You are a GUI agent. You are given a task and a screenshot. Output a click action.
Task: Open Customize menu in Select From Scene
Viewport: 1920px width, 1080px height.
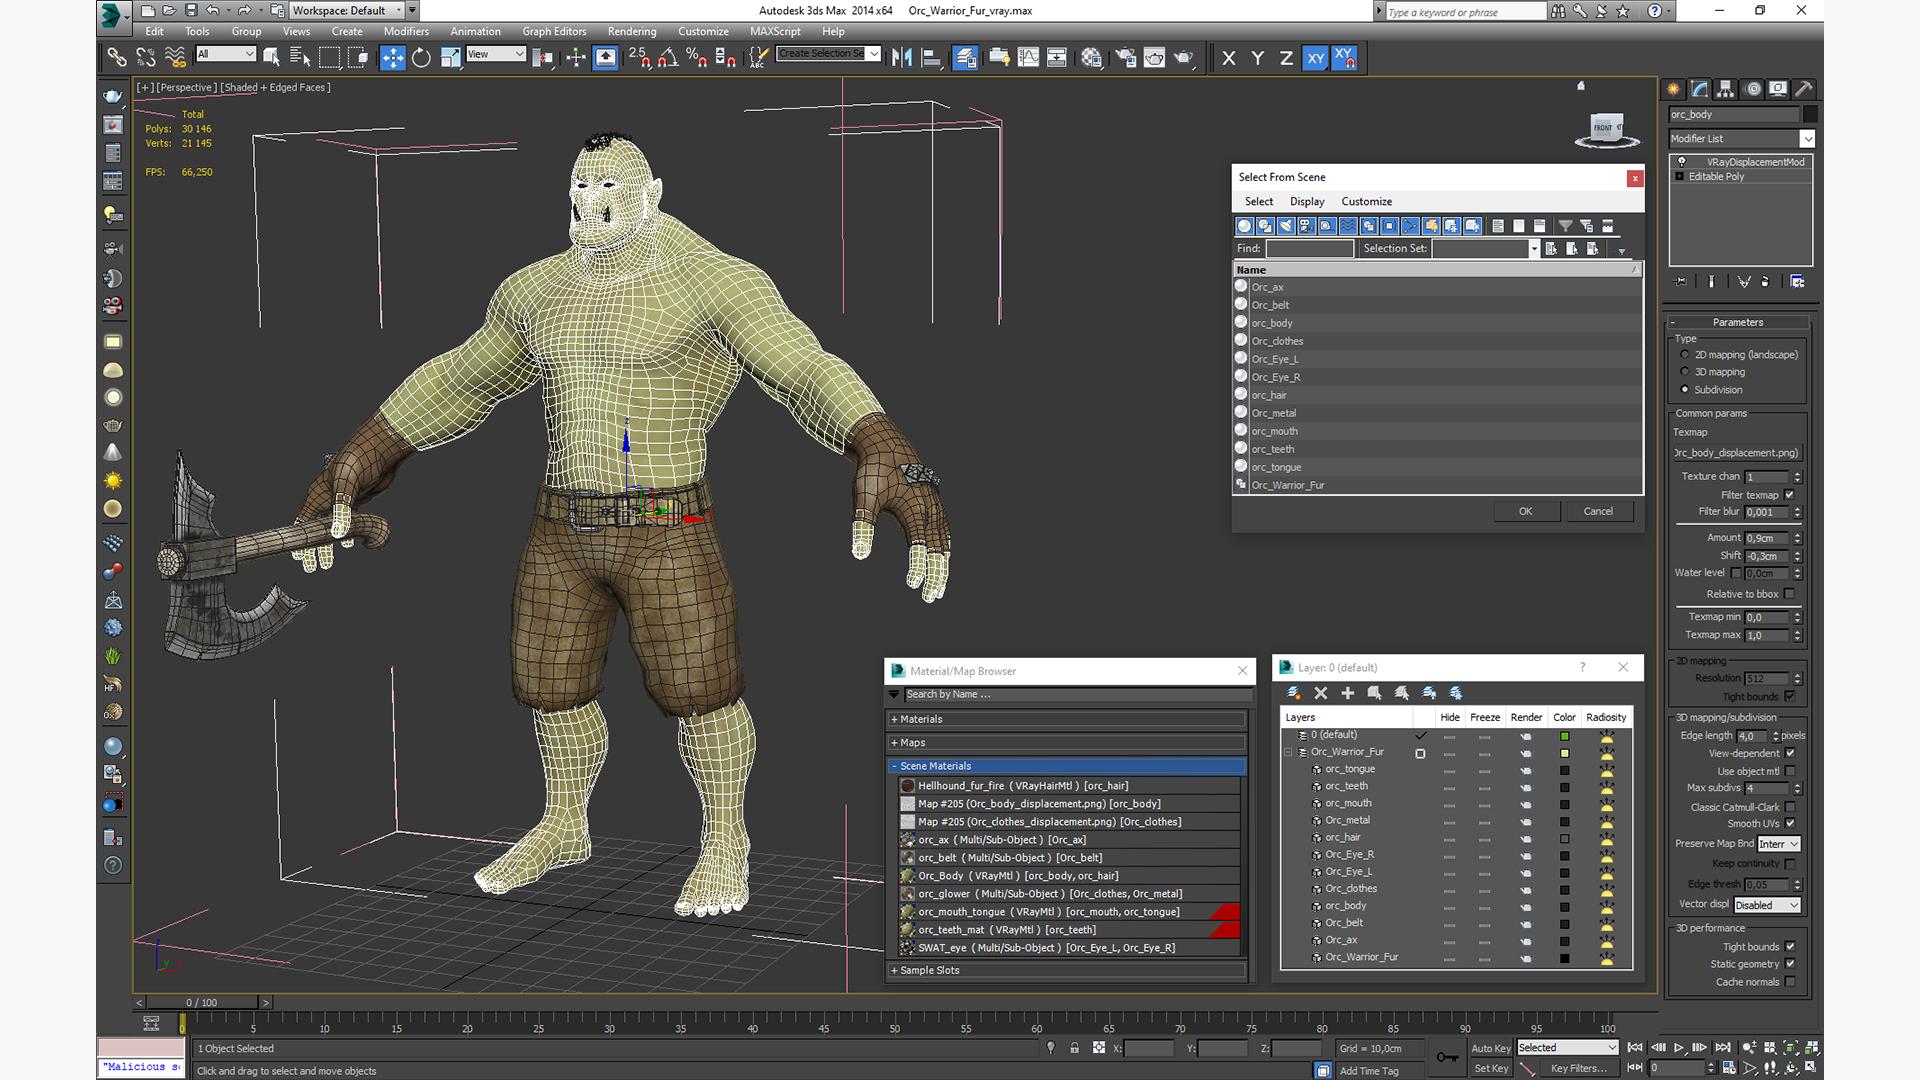coord(1366,201)
